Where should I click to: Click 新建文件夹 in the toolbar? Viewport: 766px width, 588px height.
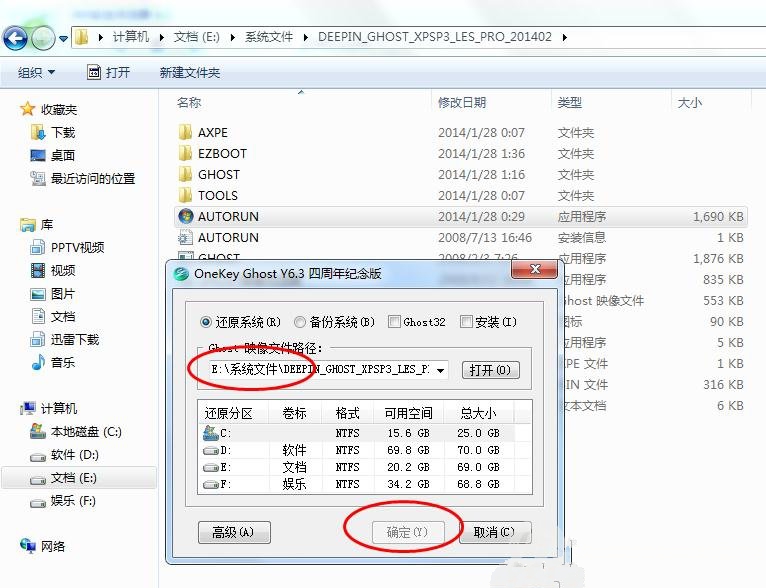click(189, 72)
